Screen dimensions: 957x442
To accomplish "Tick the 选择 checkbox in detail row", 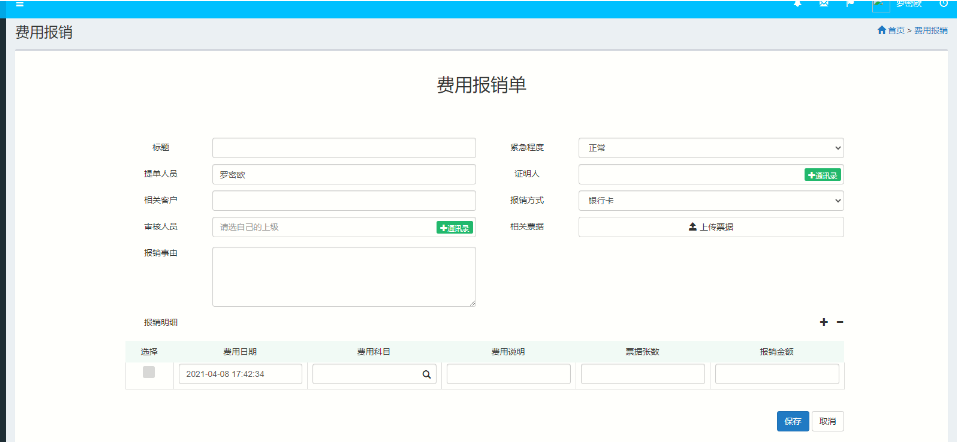I will click(149, 372).
